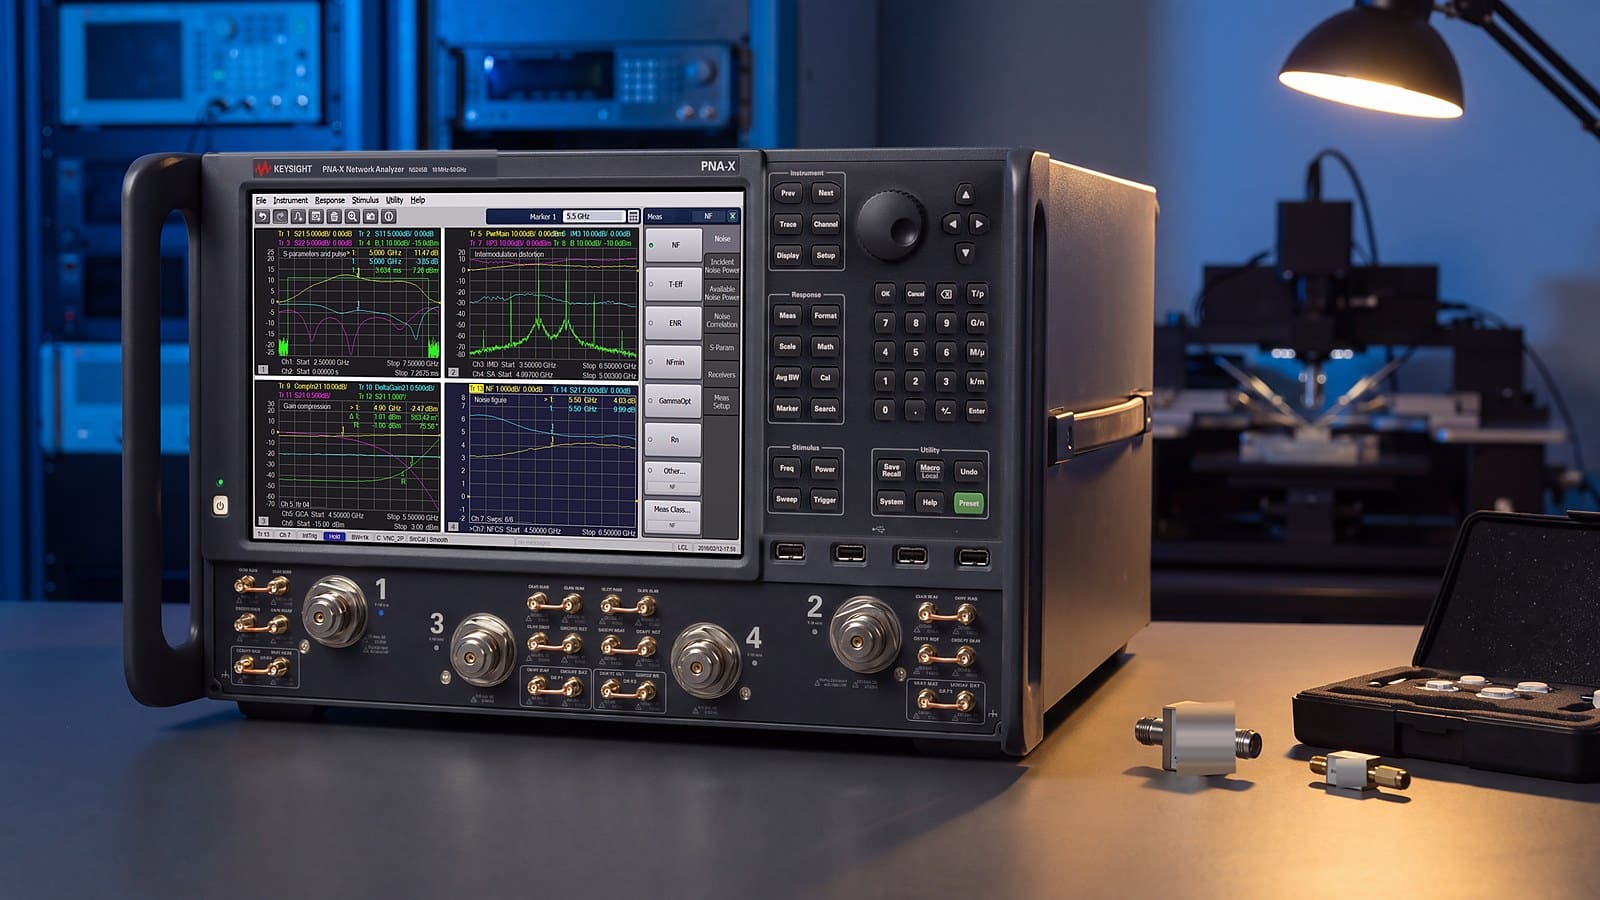1600x900 pixels.
Task: Close the Meas softkey panel with X
Action: [x=732, y=216]
